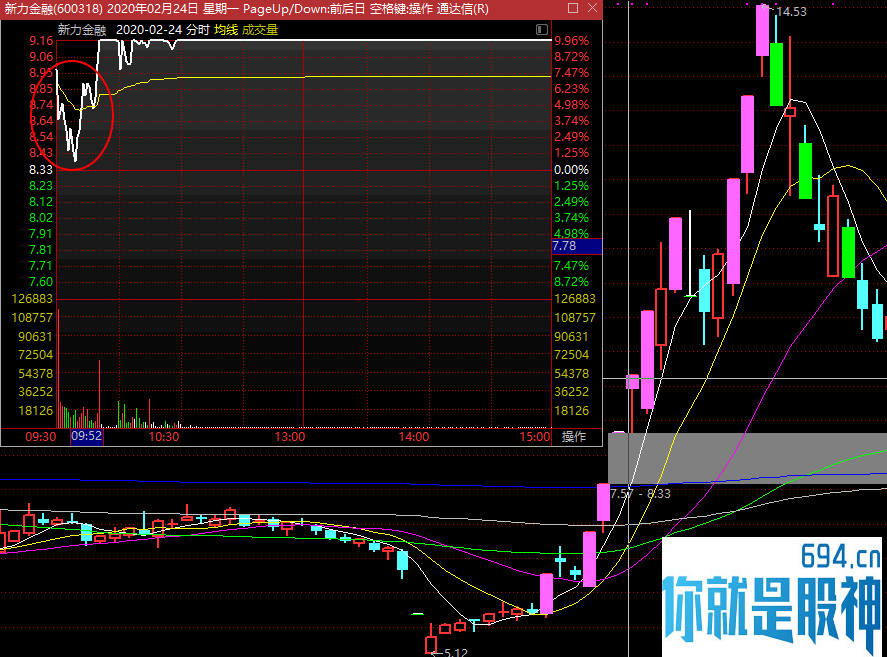The width and height of the screenshot is (887, 657).
Task: Click the 5.12 low price annotation
Action: click(x=456, y=652)
